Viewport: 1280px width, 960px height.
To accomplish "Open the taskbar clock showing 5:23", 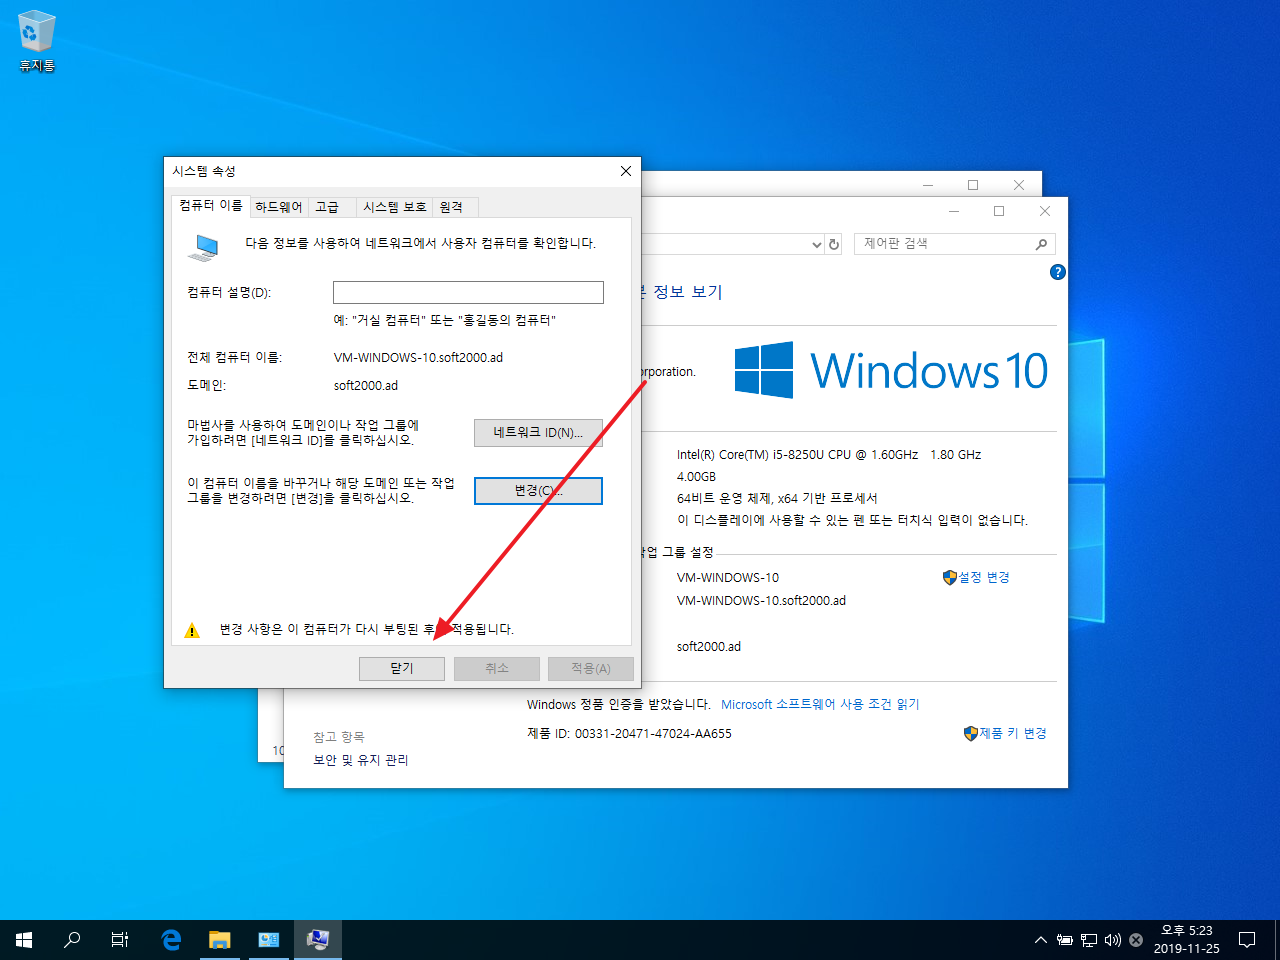I will pos(1186,940).
